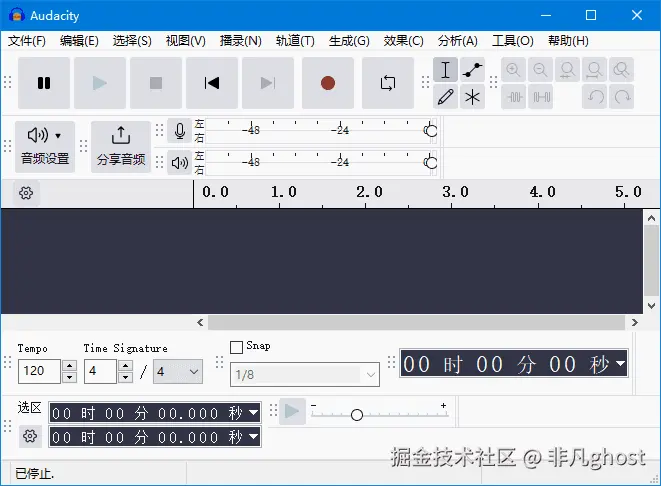Open the 文件(F) menu
Viewport: 661px width, 486px height.
click(27, 41)
